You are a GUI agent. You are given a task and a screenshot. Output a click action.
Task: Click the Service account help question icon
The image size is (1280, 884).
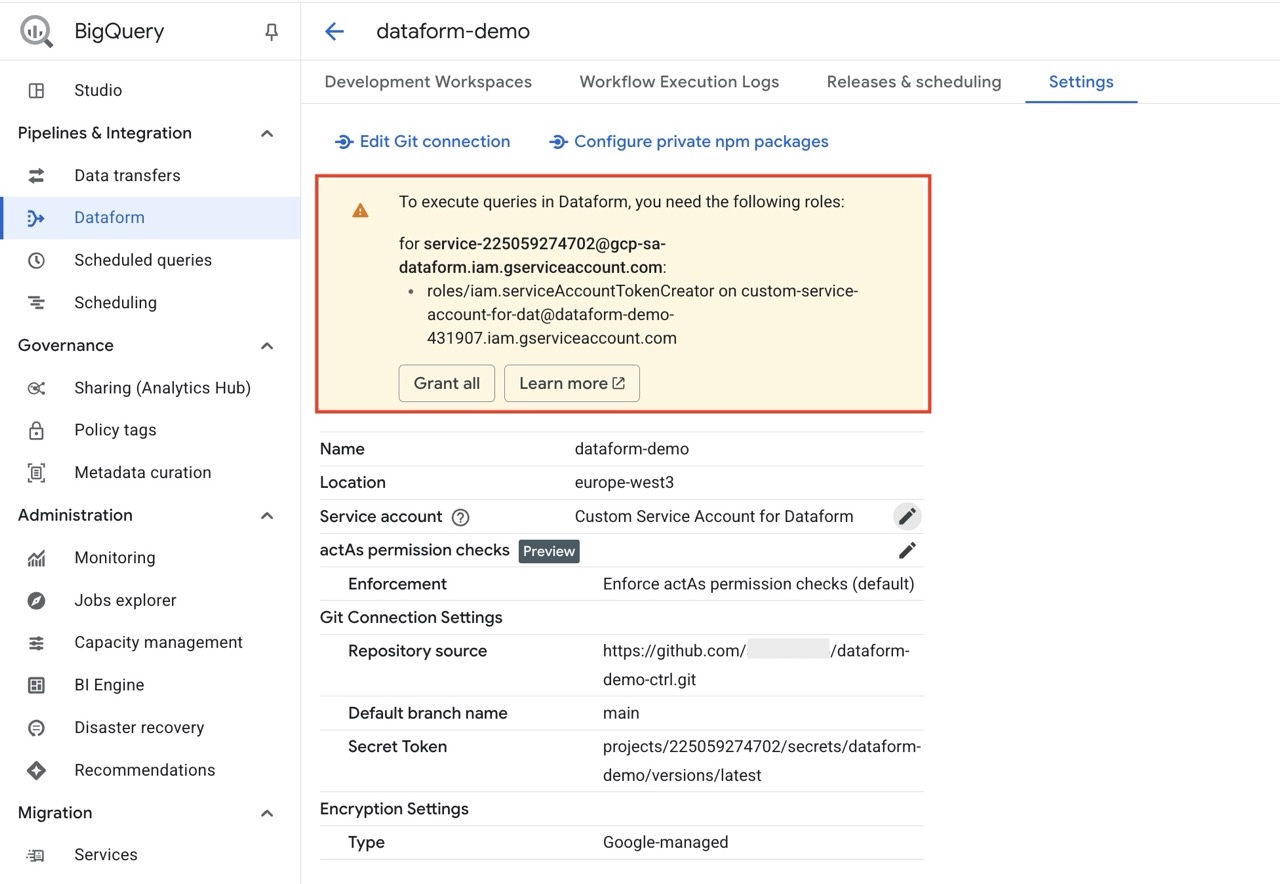point(460,517)
